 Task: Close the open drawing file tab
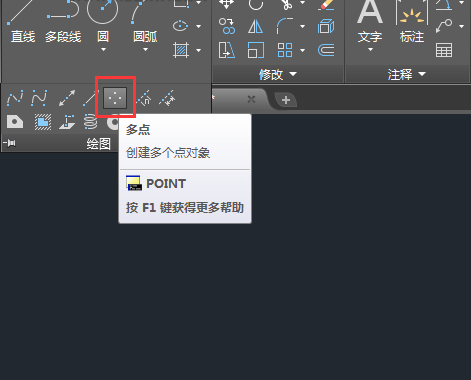[251, 99]
